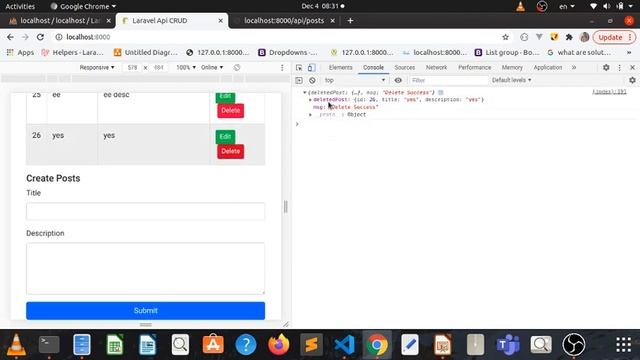Open the Chrome profile avatar
640x360 pixels.
(x=584, y=37)
